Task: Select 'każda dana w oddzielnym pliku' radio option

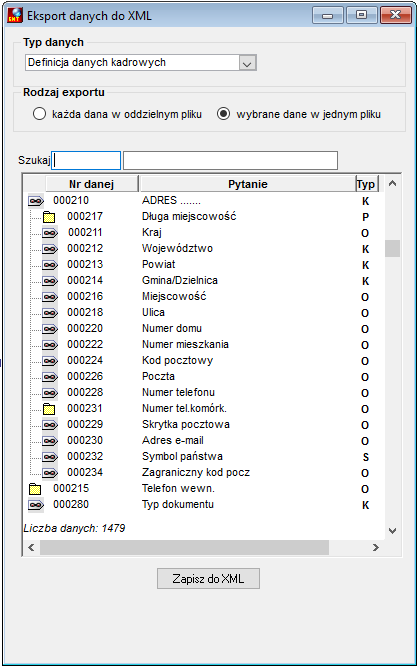Action: (39, 114)
